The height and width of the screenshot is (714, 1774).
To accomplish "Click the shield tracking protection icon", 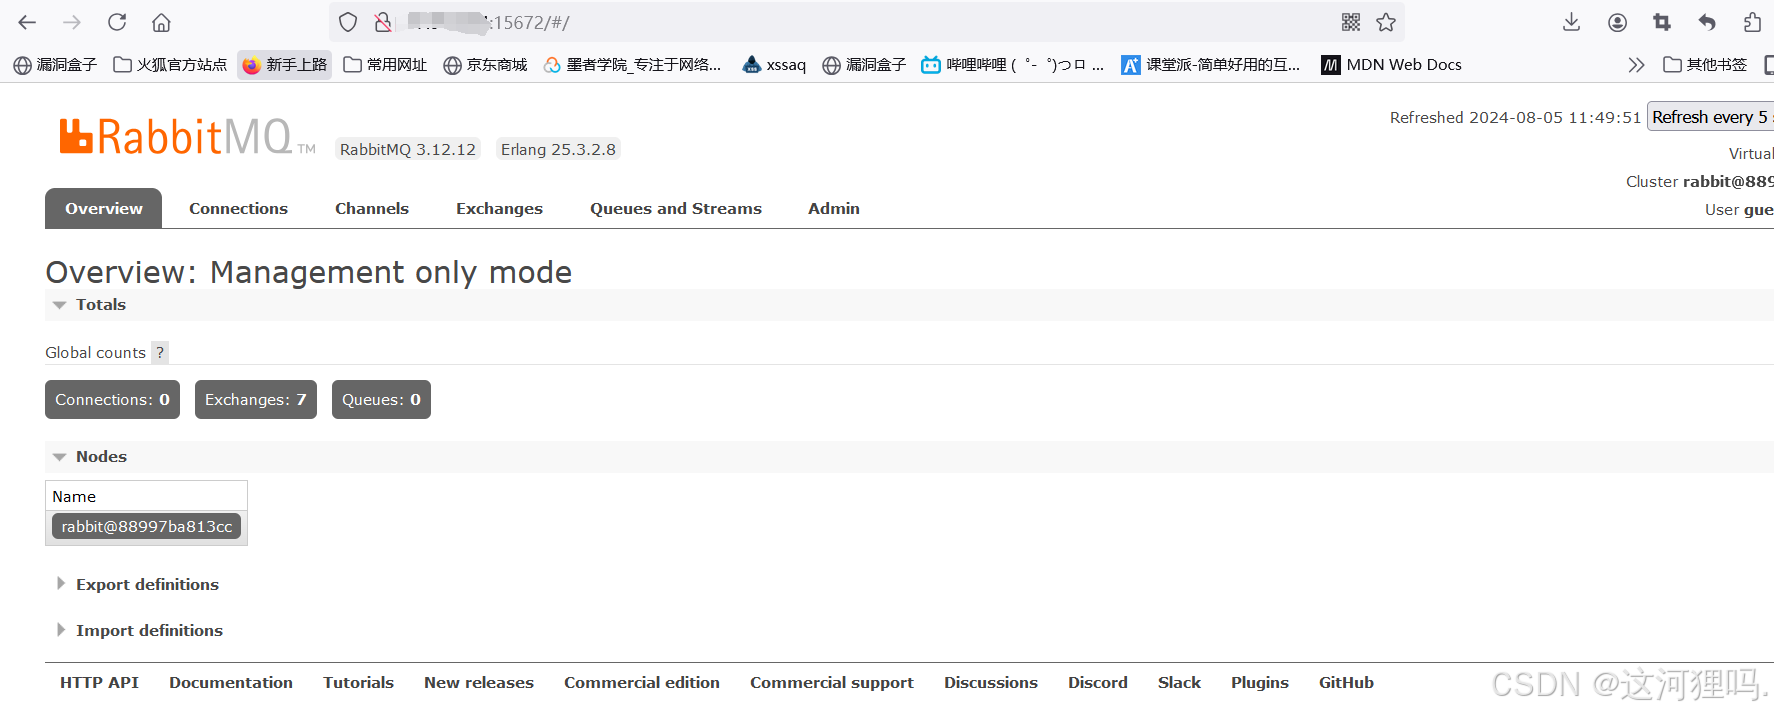I will [x=348, y=22].
